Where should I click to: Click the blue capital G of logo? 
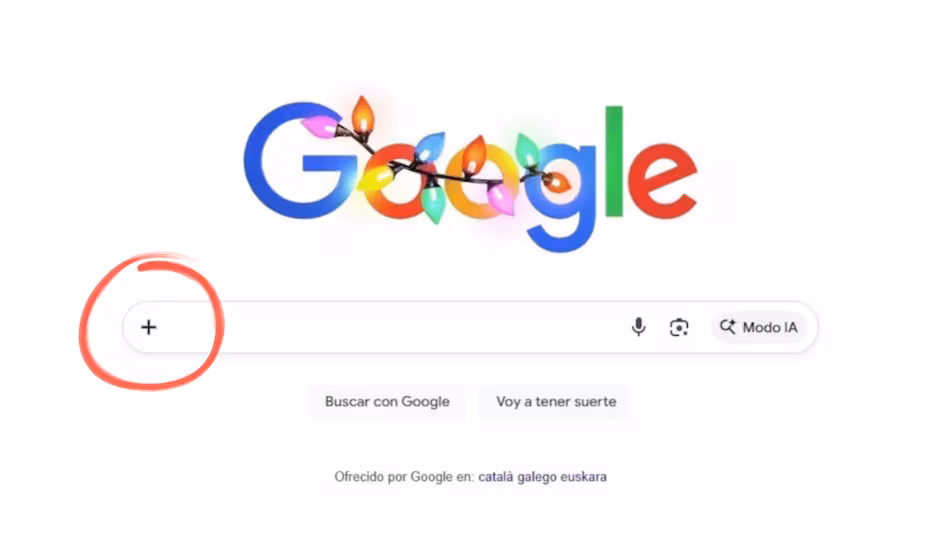297,161
